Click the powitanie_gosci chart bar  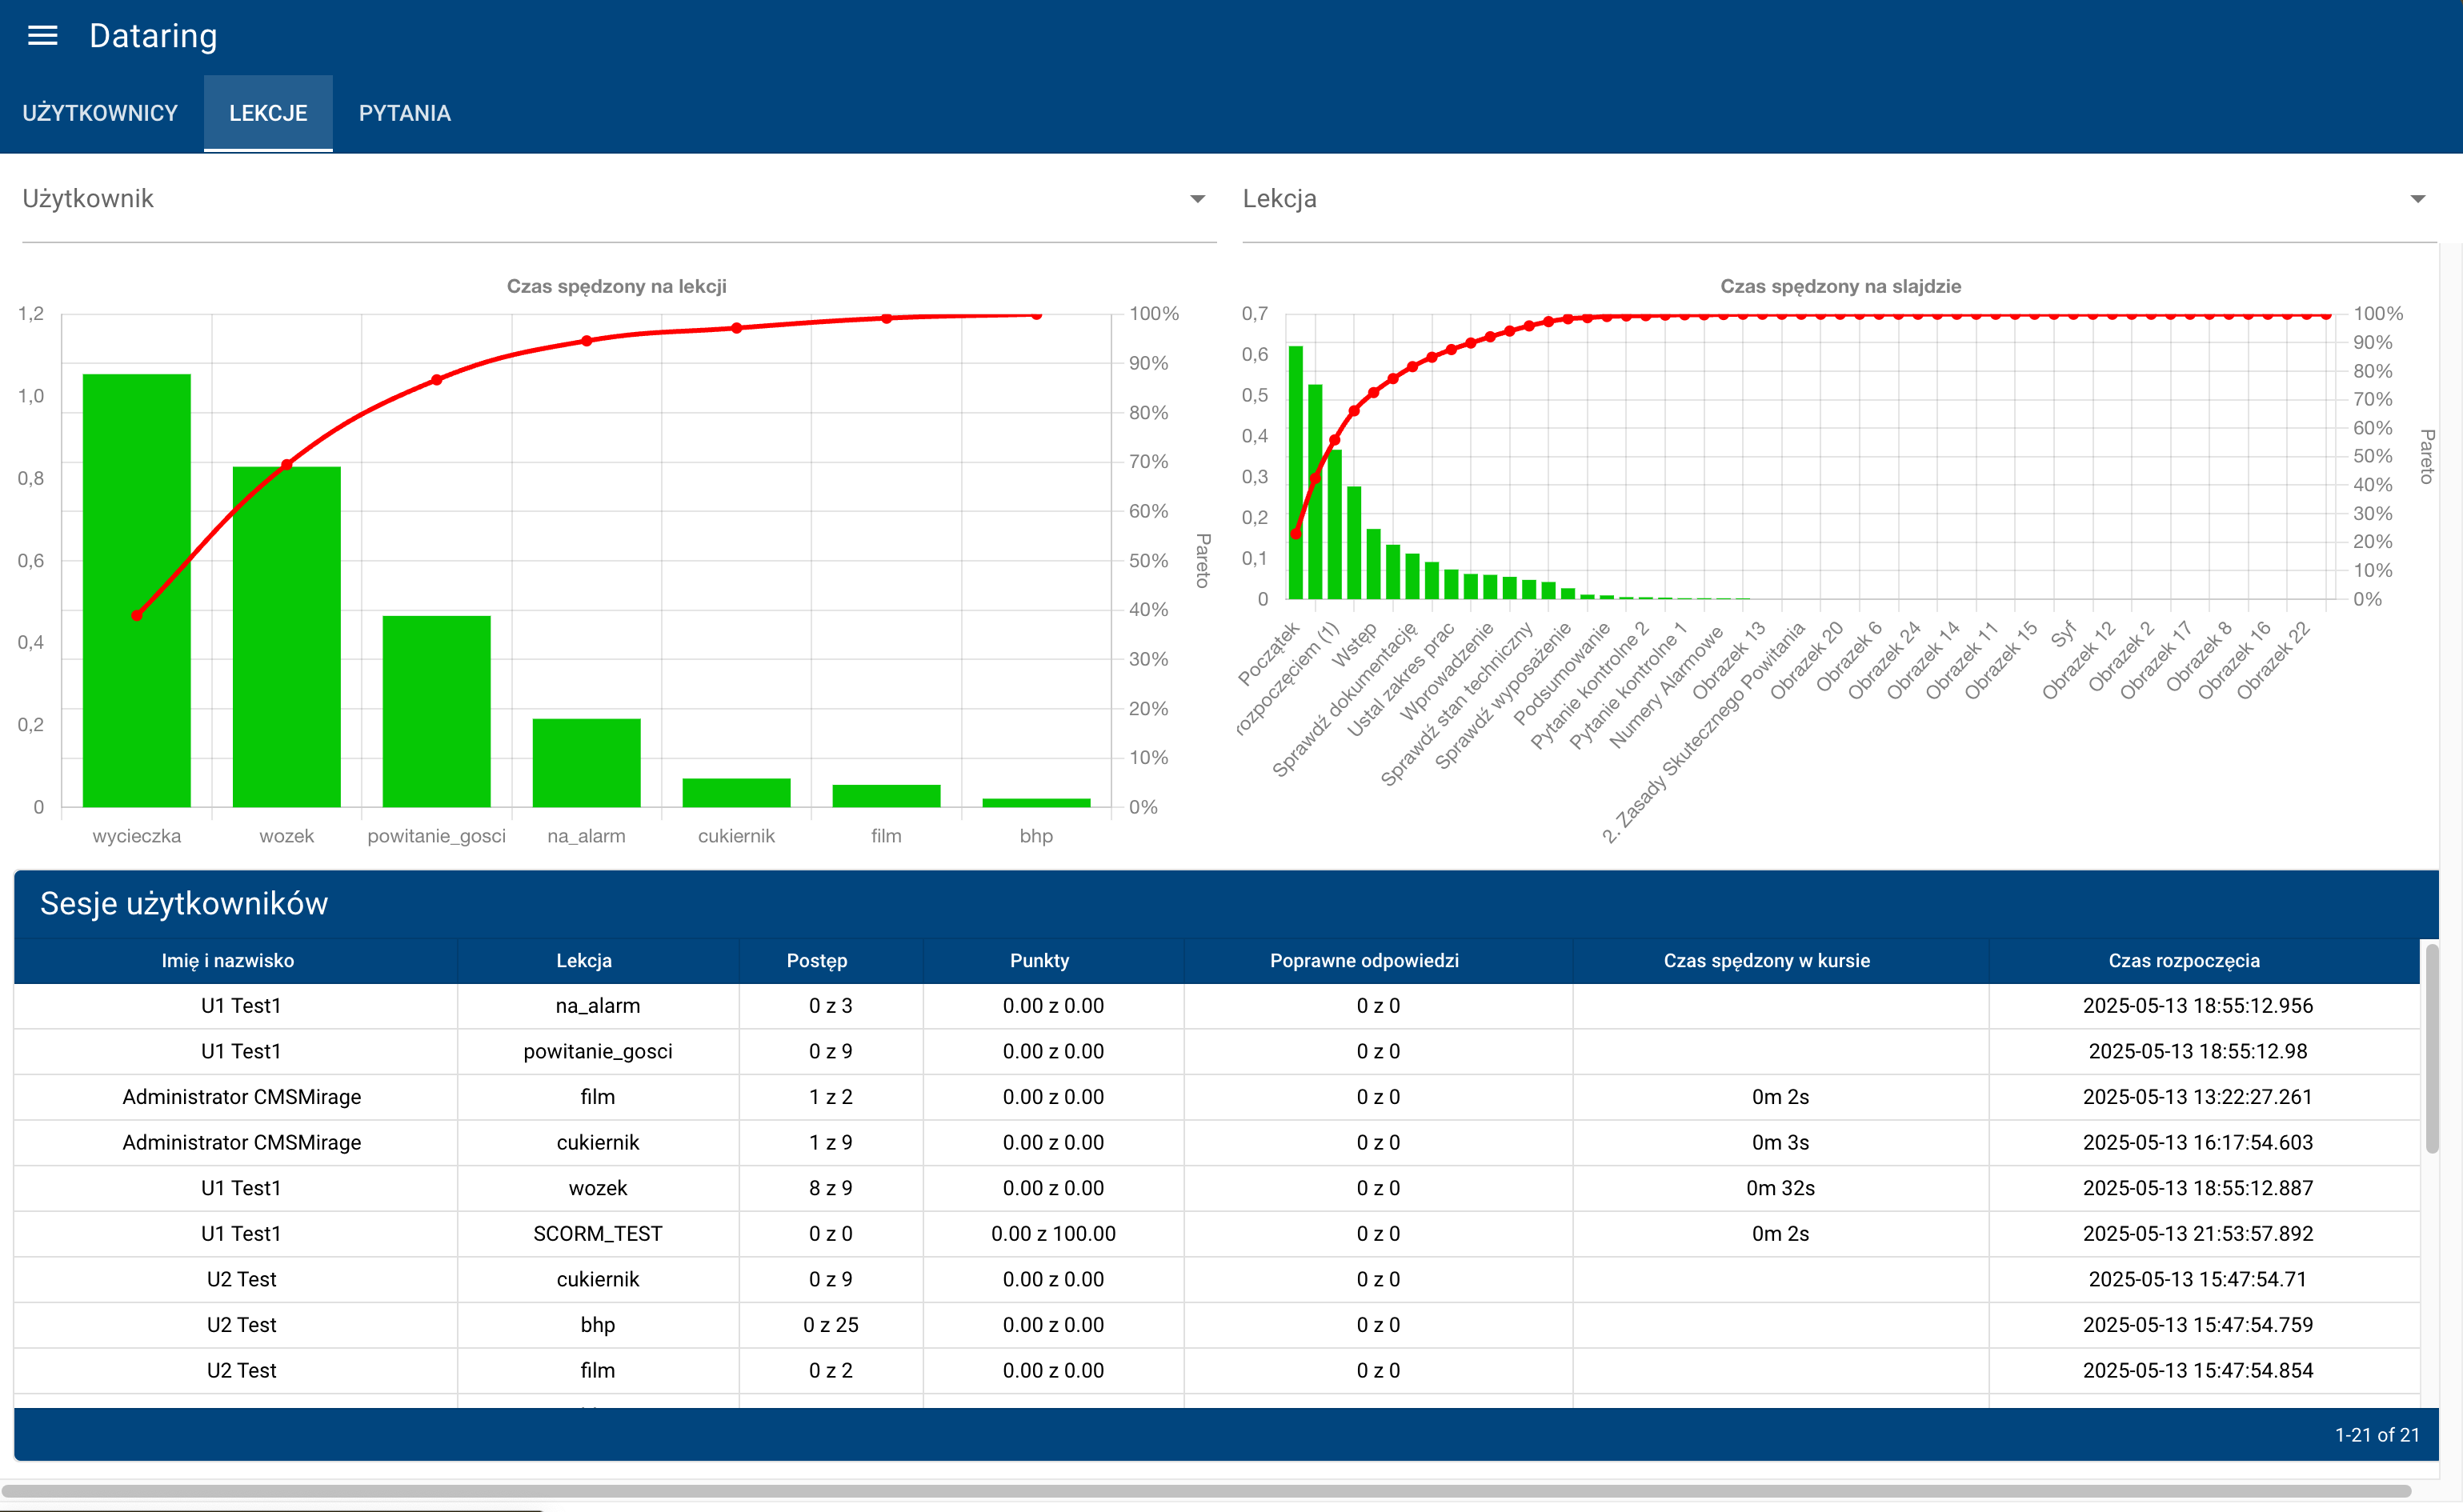436,710
